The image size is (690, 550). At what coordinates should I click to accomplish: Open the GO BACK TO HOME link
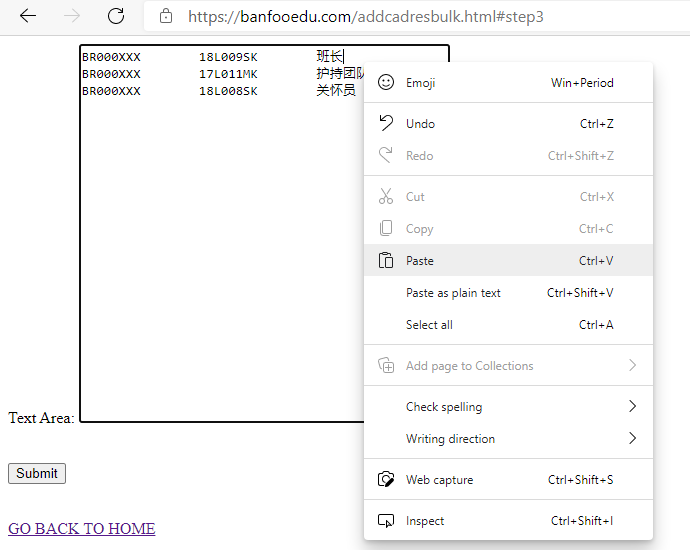click(x=81, y=529)
